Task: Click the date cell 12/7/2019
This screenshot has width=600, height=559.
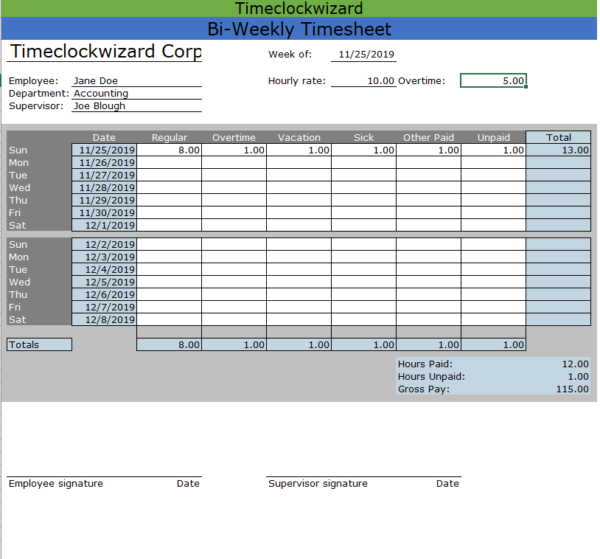Action: pos(104,307)
